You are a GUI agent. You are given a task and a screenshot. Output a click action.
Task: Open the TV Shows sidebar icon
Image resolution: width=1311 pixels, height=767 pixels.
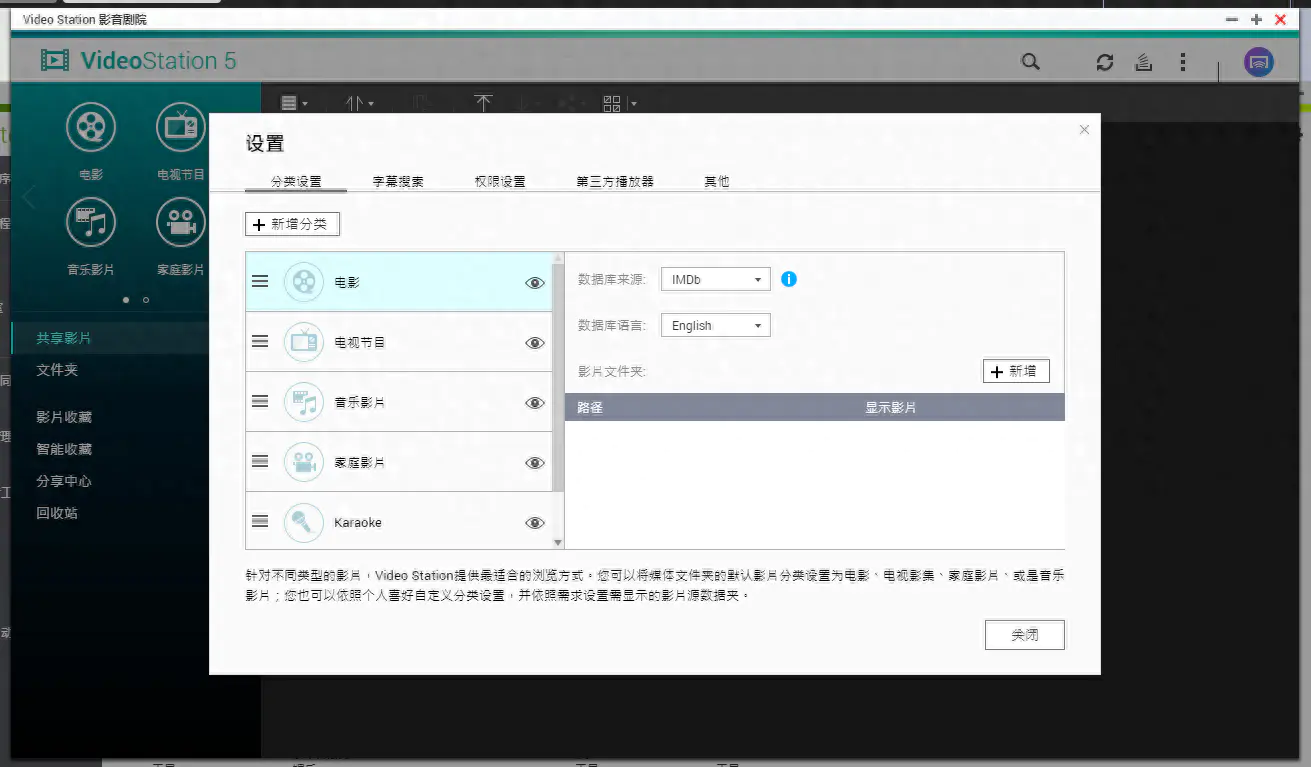coord(181,127)
